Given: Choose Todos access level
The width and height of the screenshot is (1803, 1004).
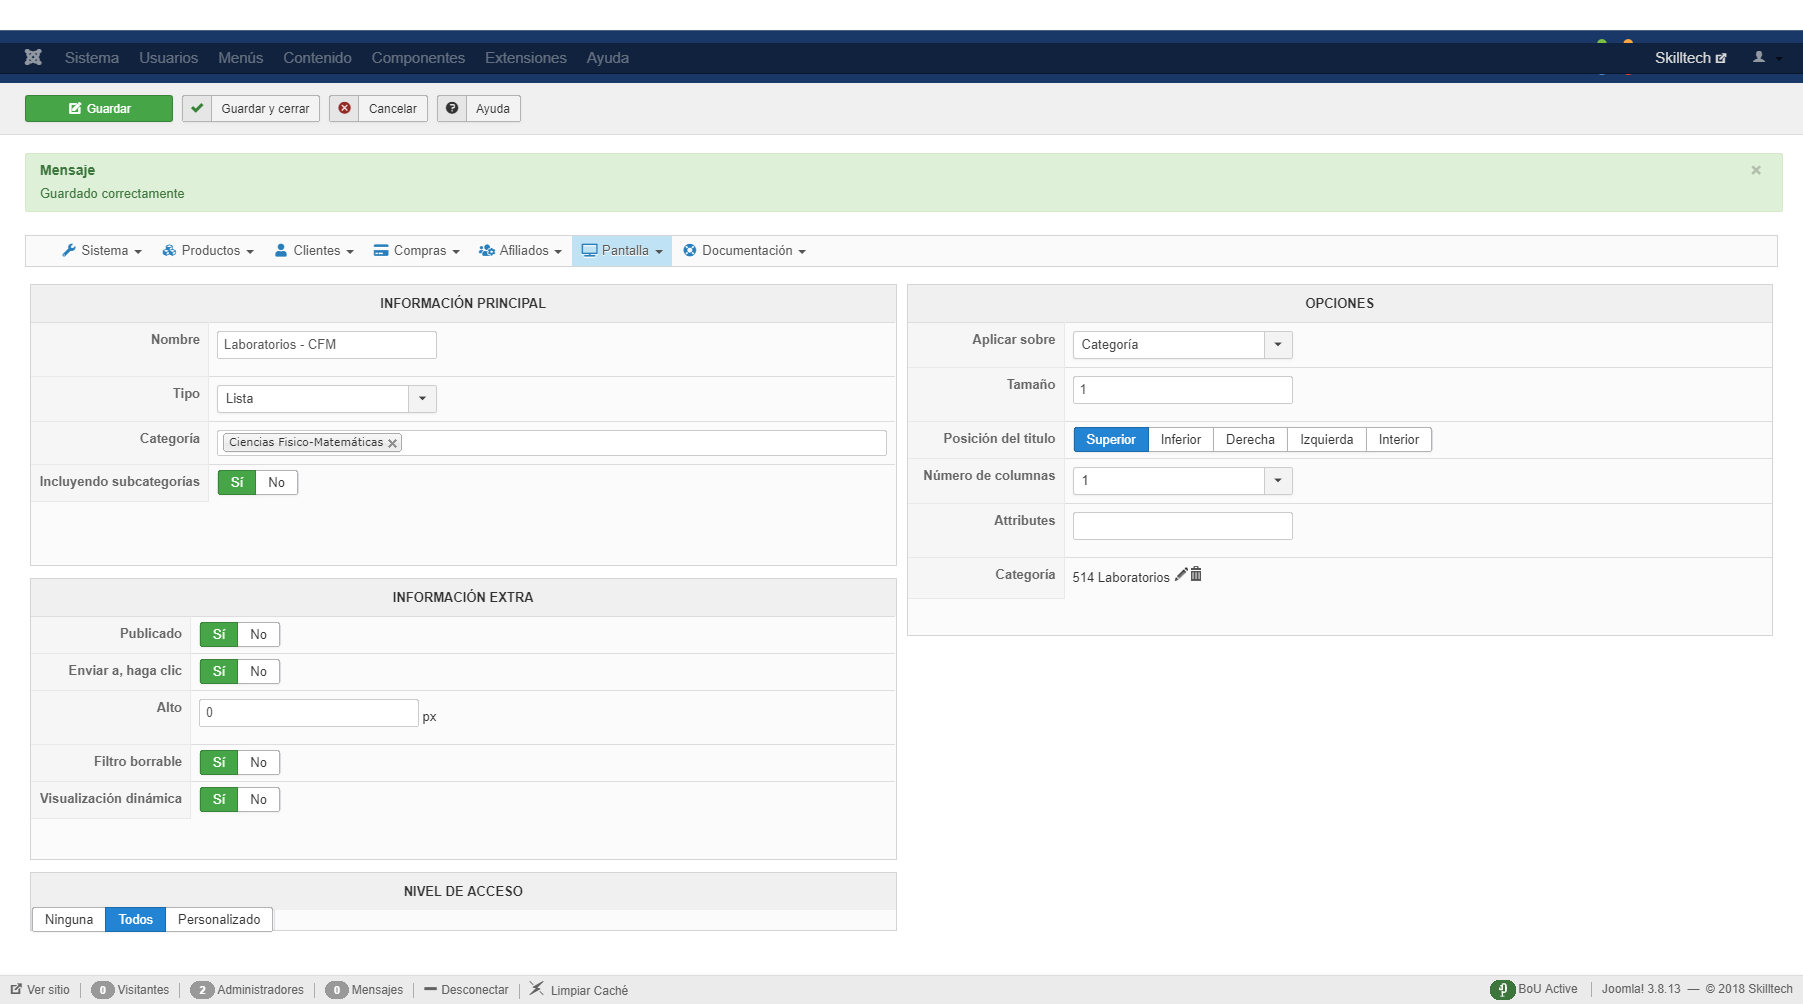Looking at the screenshot, I should [x=136, y=919].
